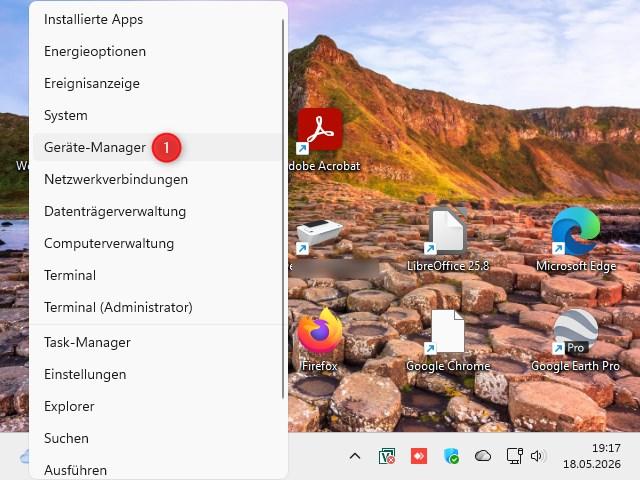Open Google Chrome desktop shortcut
Screen dimensions: 640x480
(x=448, y=340)
